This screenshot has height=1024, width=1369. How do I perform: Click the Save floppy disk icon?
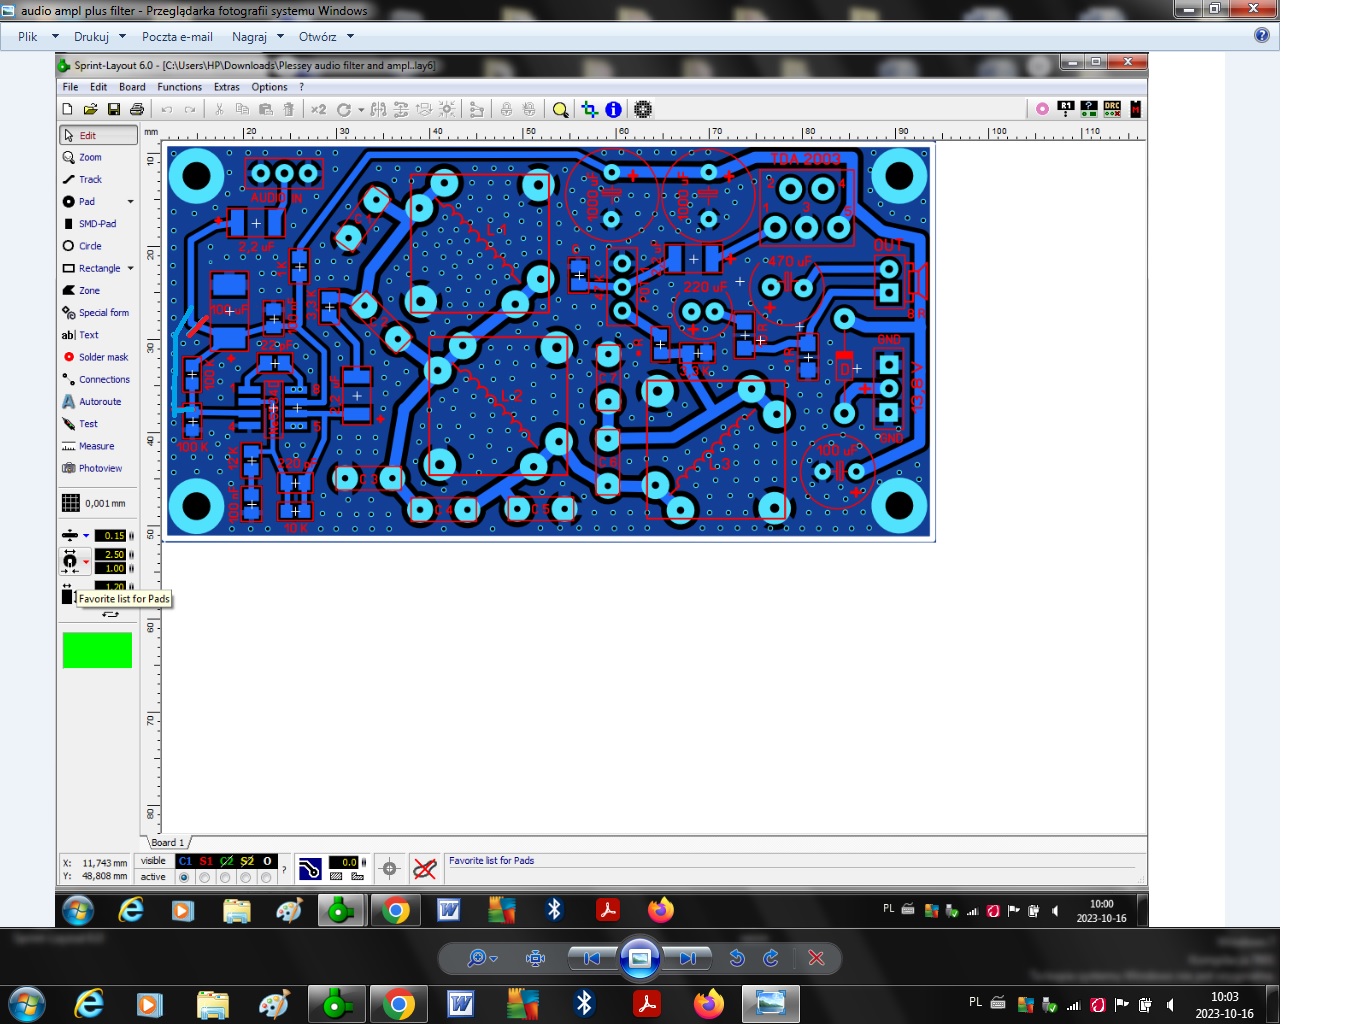[114, 110]
